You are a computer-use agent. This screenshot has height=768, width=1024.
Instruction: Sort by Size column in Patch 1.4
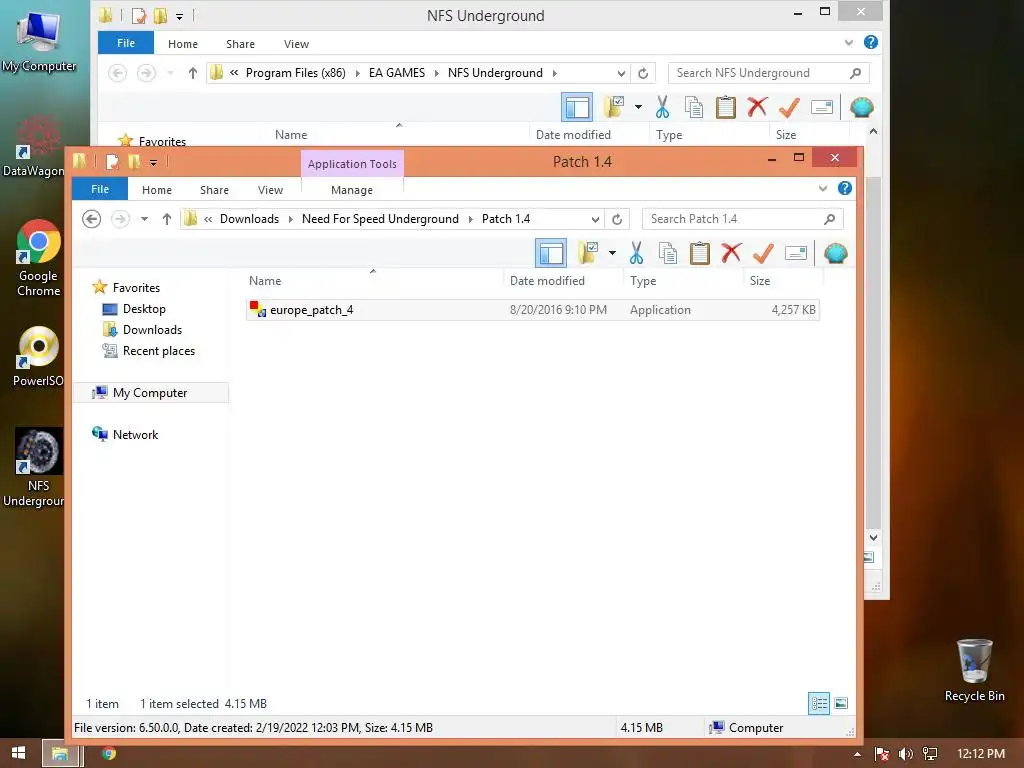click(760, 281)
